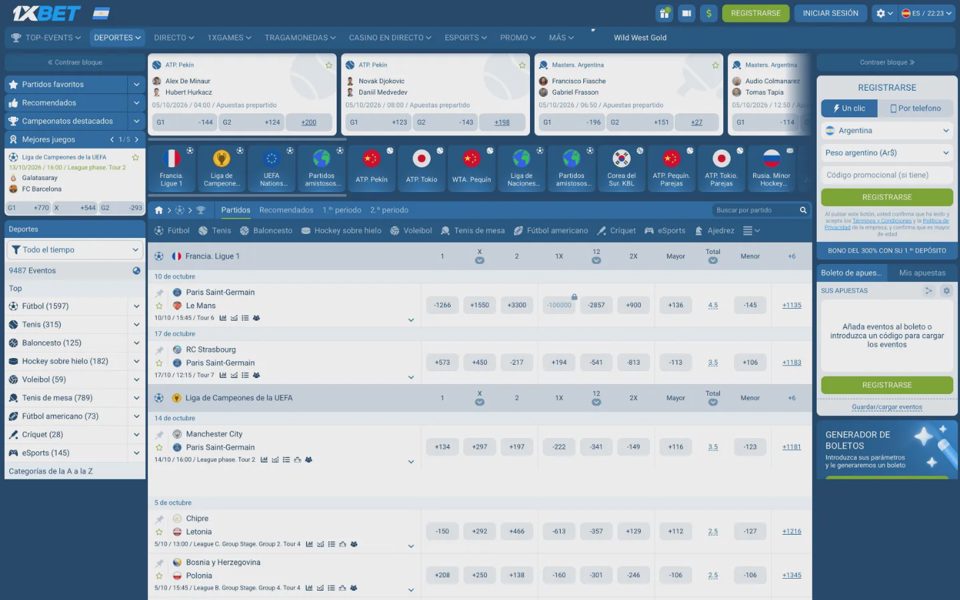Favorite the Djokovic vs Medvedev card
This screenshot has height=600, width=960.
(x=522, y=65)
